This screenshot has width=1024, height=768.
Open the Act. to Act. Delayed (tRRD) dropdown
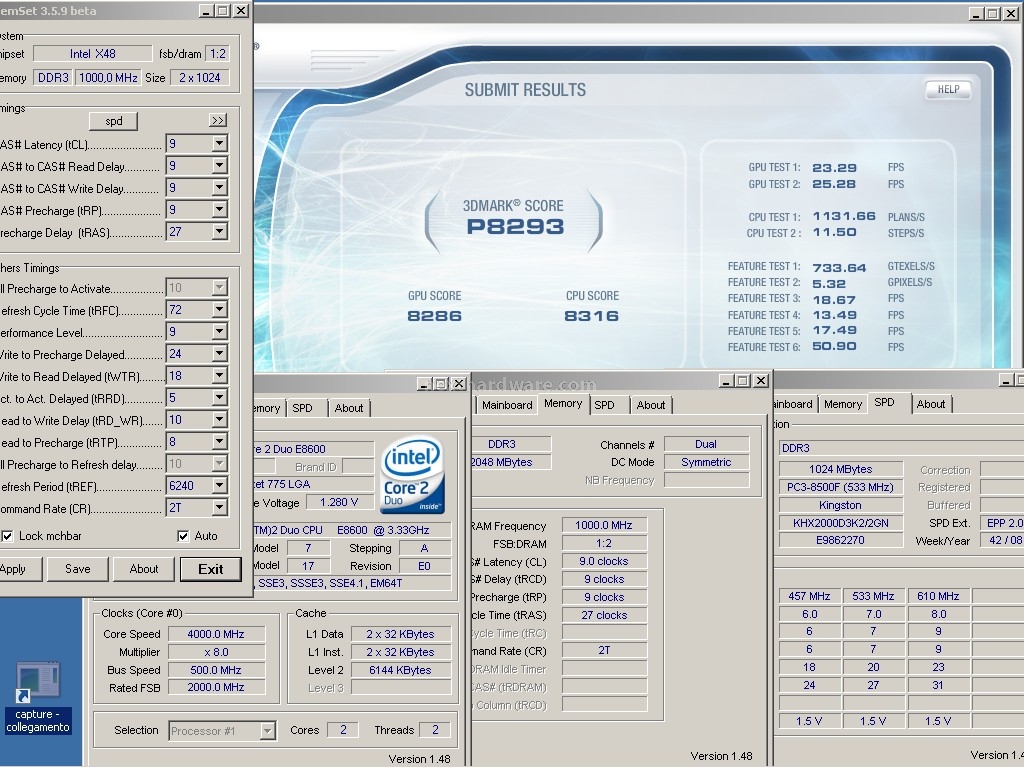tap(219, 398)
